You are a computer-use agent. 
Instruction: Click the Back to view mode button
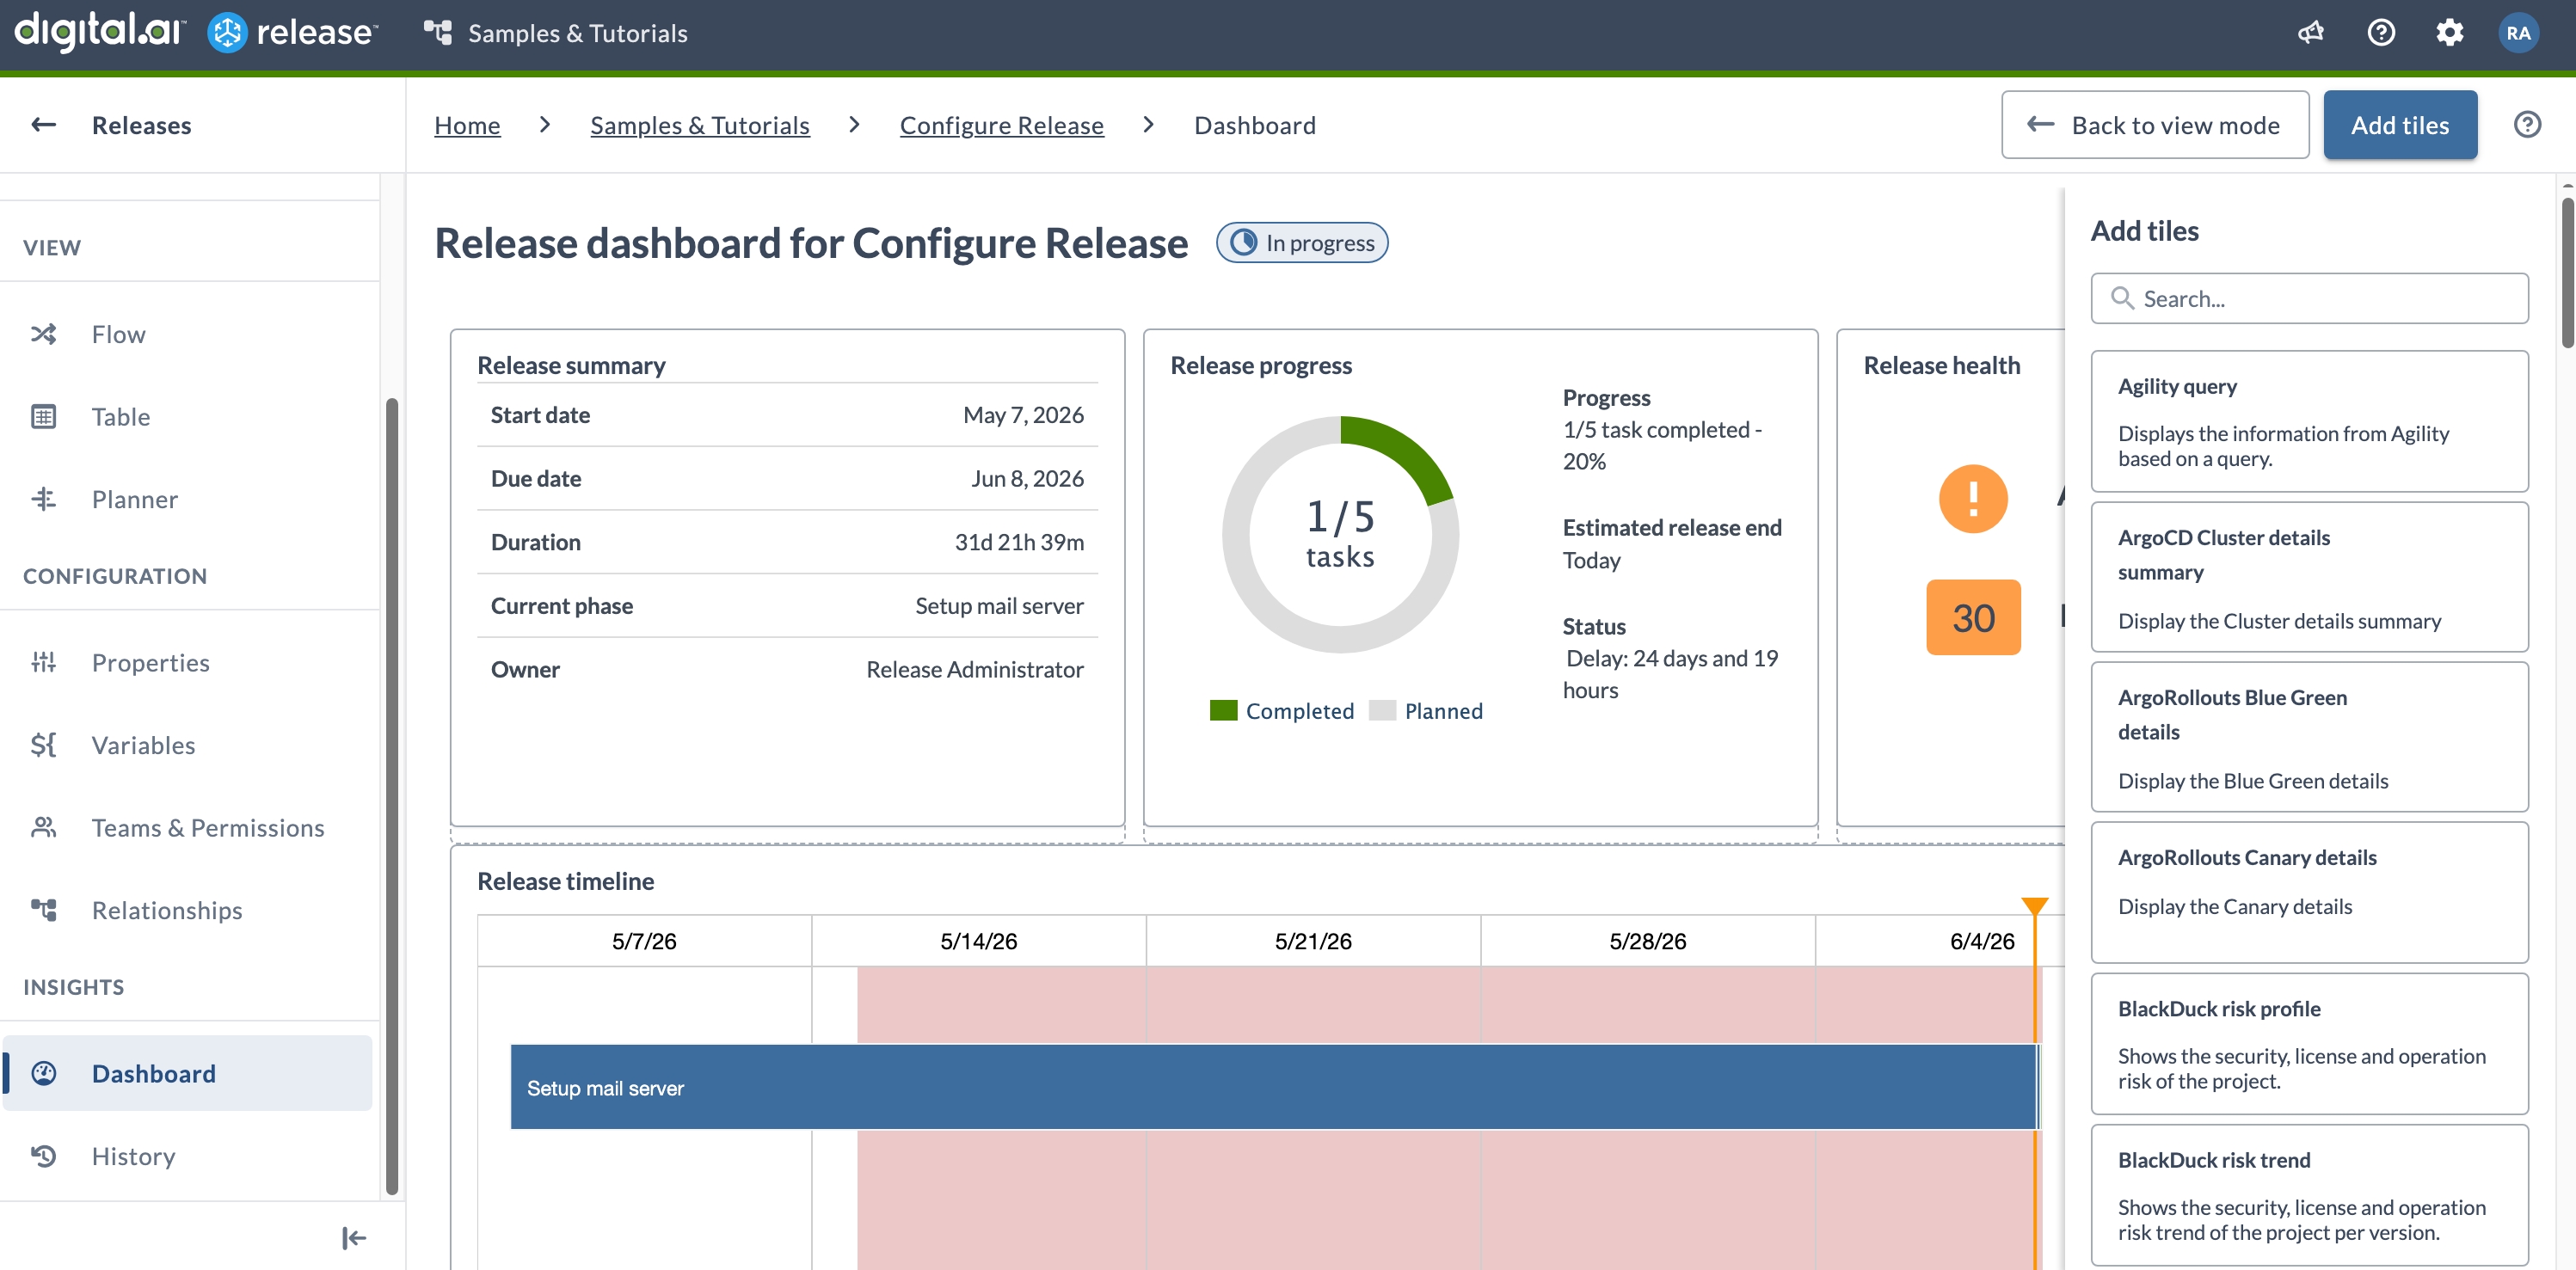2155,125
